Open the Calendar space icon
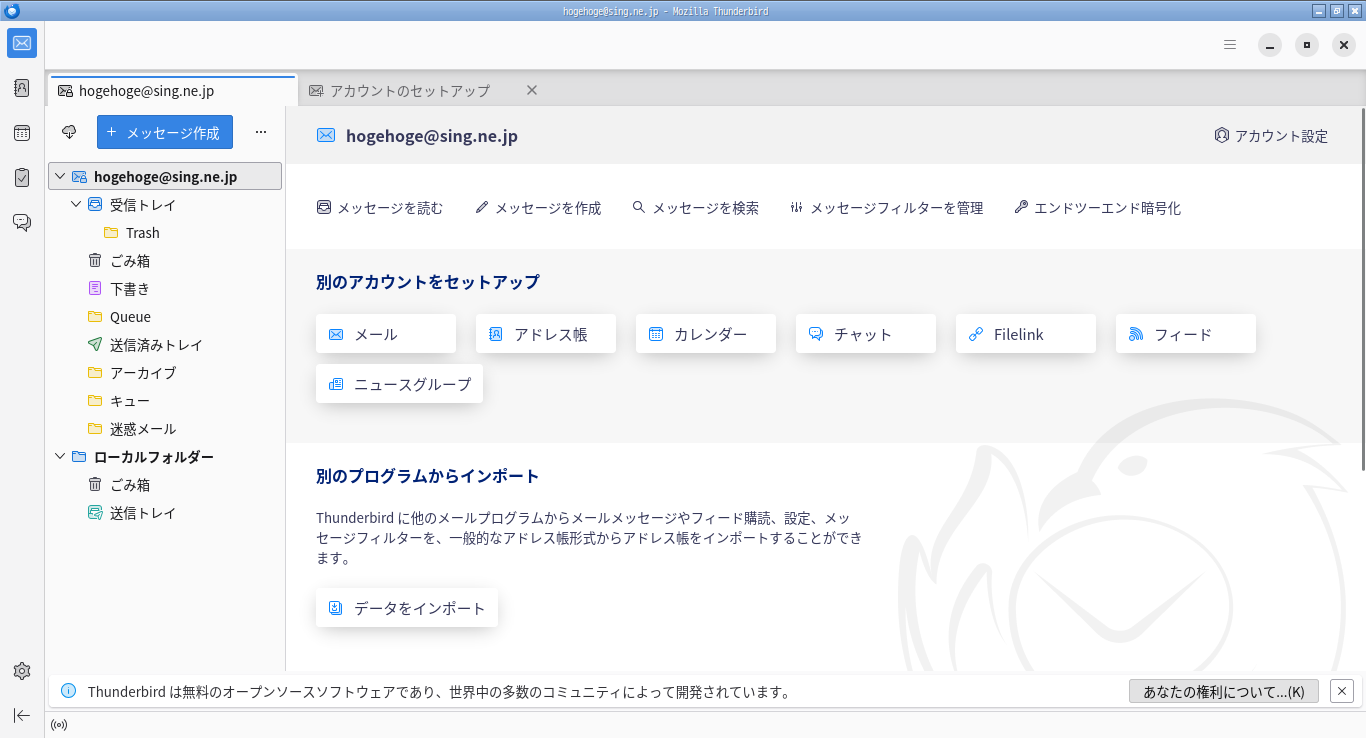The width and height of the screenshot is (1366, 738). pos(22,133)
